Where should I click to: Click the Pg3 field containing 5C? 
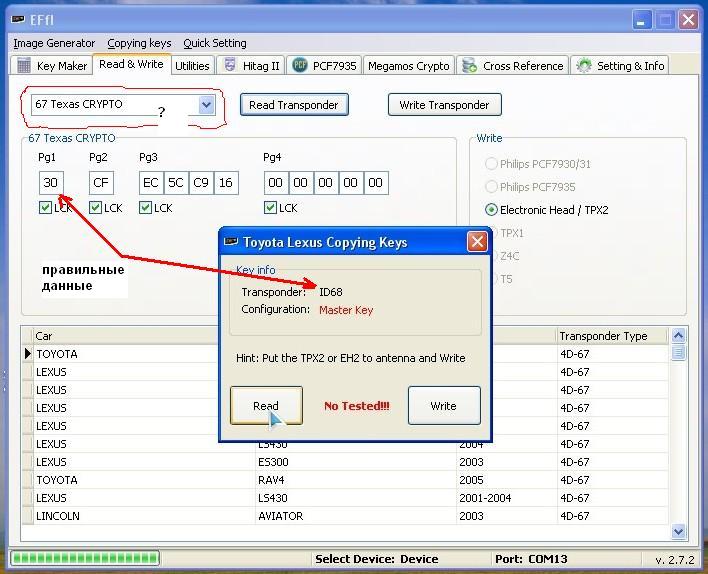[x=176, y=182]
